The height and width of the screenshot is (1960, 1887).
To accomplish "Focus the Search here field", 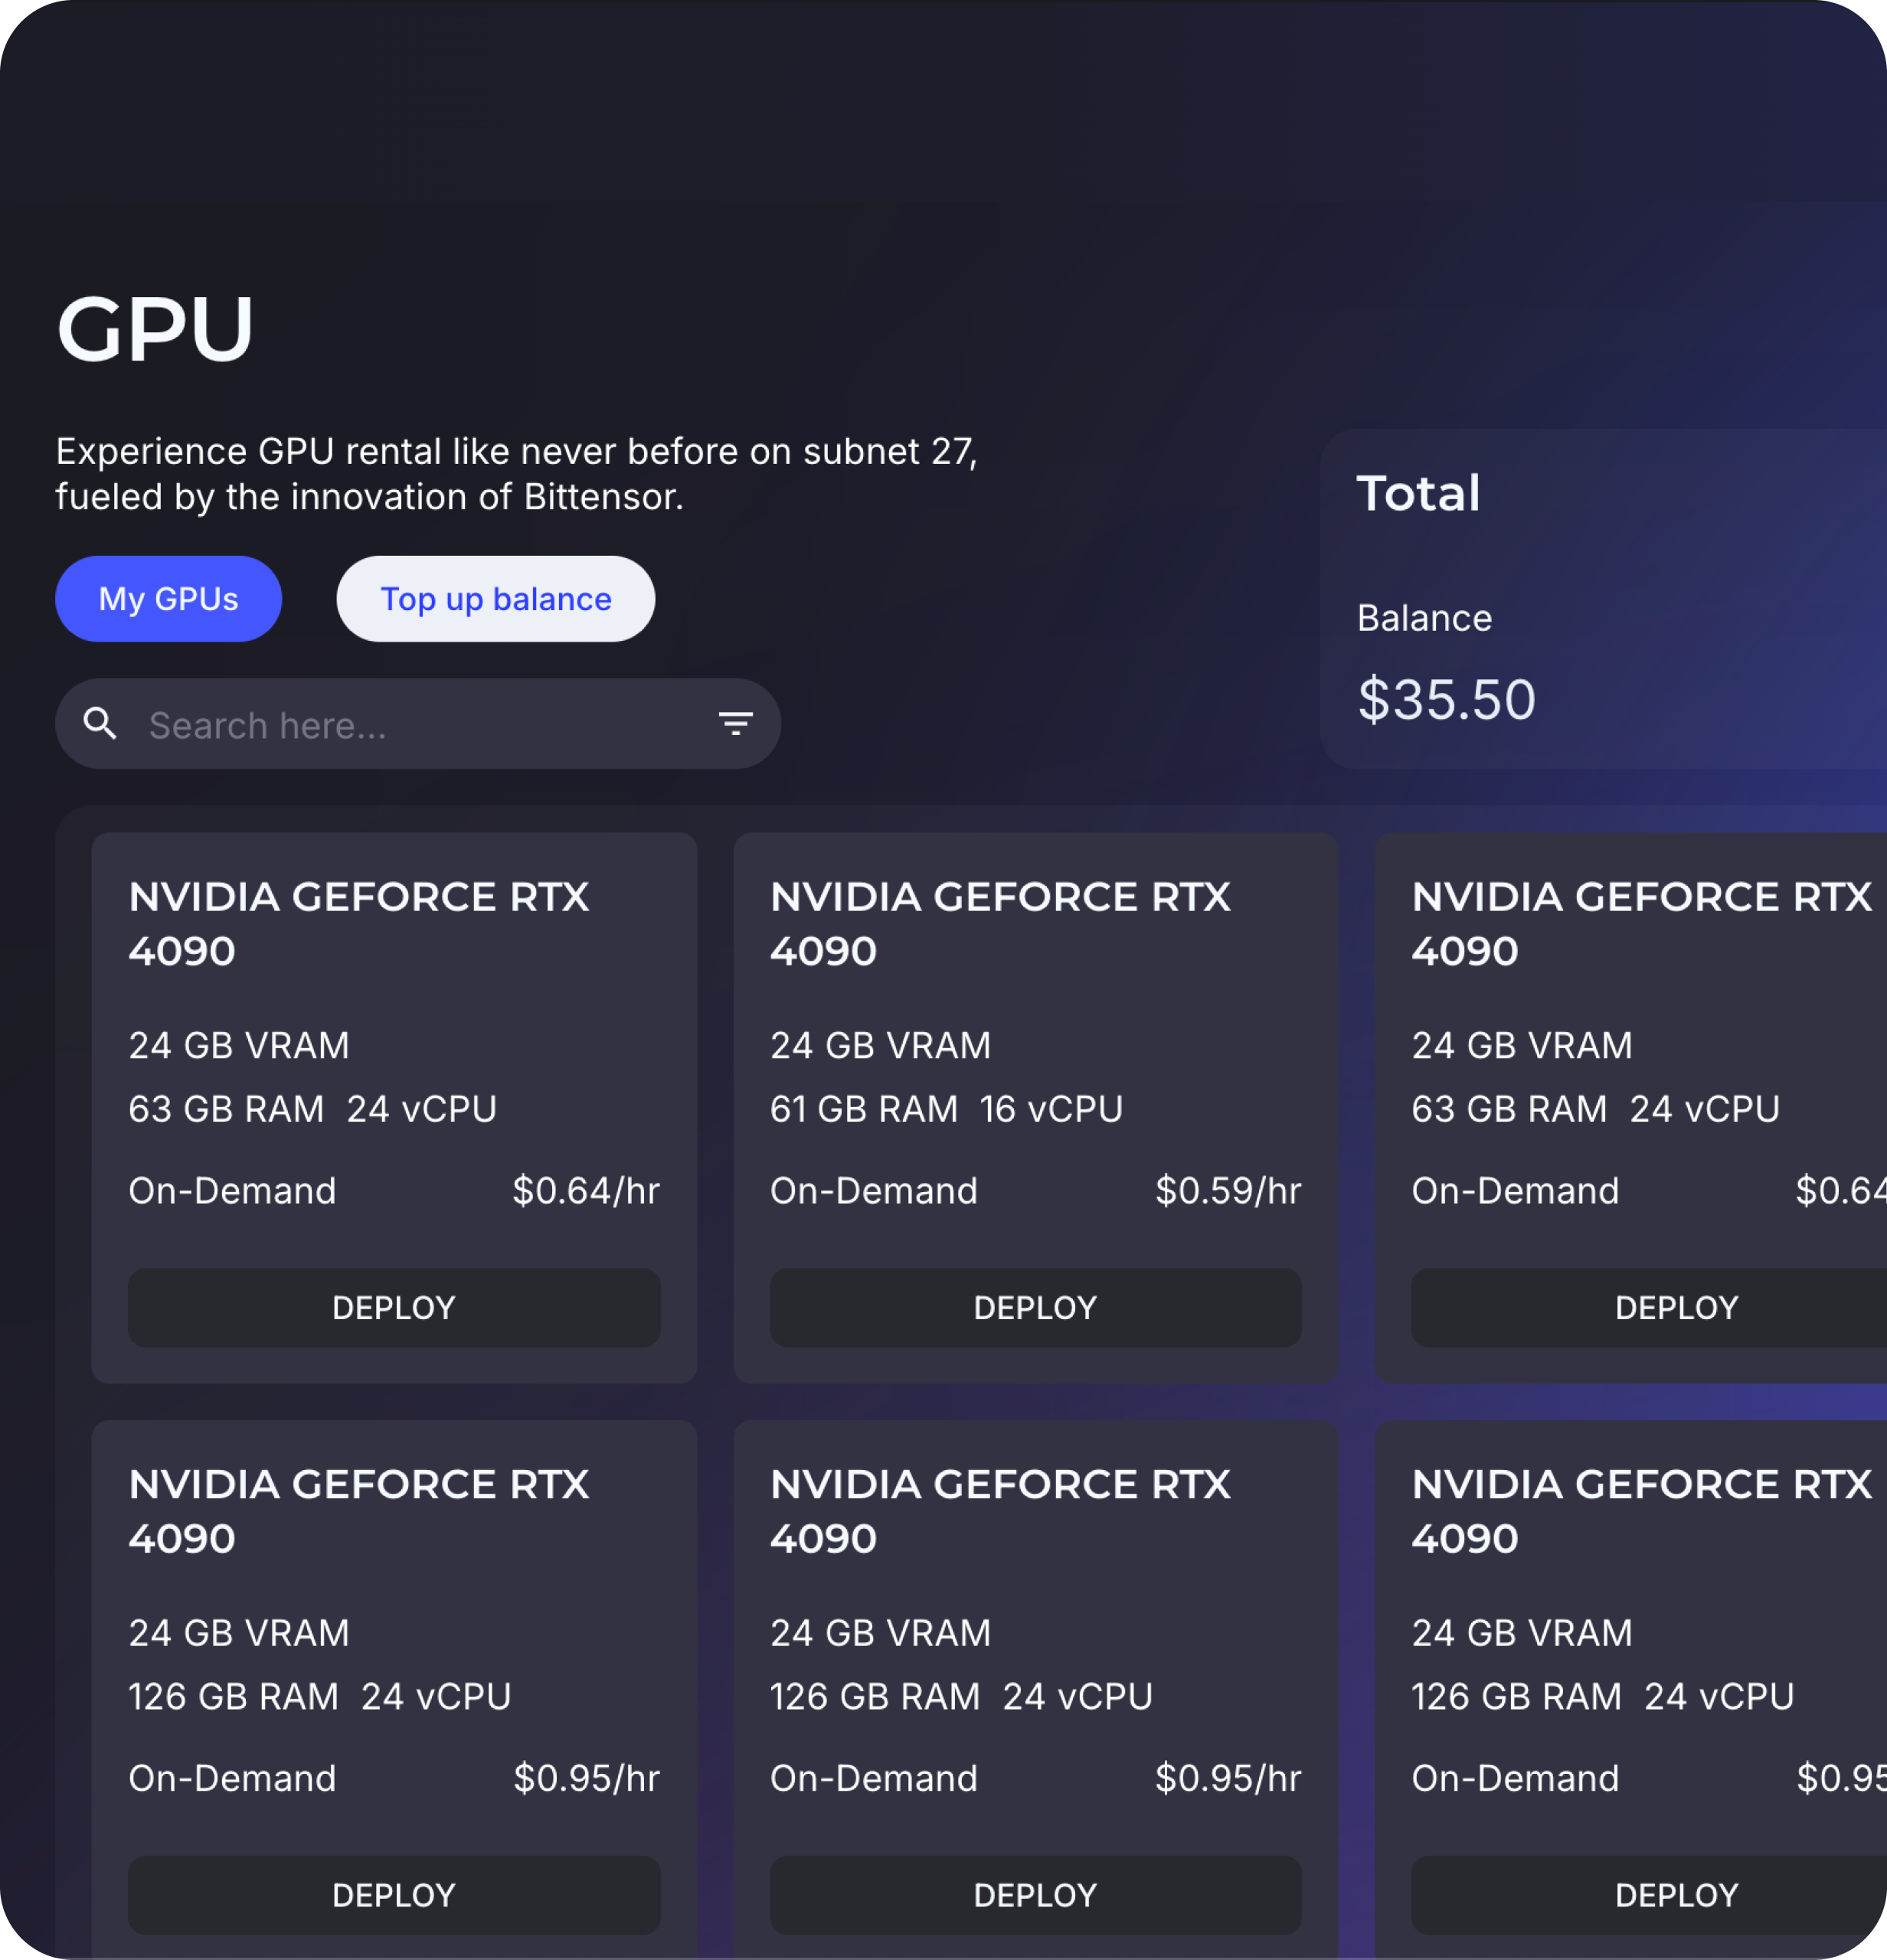I will pyautogui.click(x=418, y=724).
